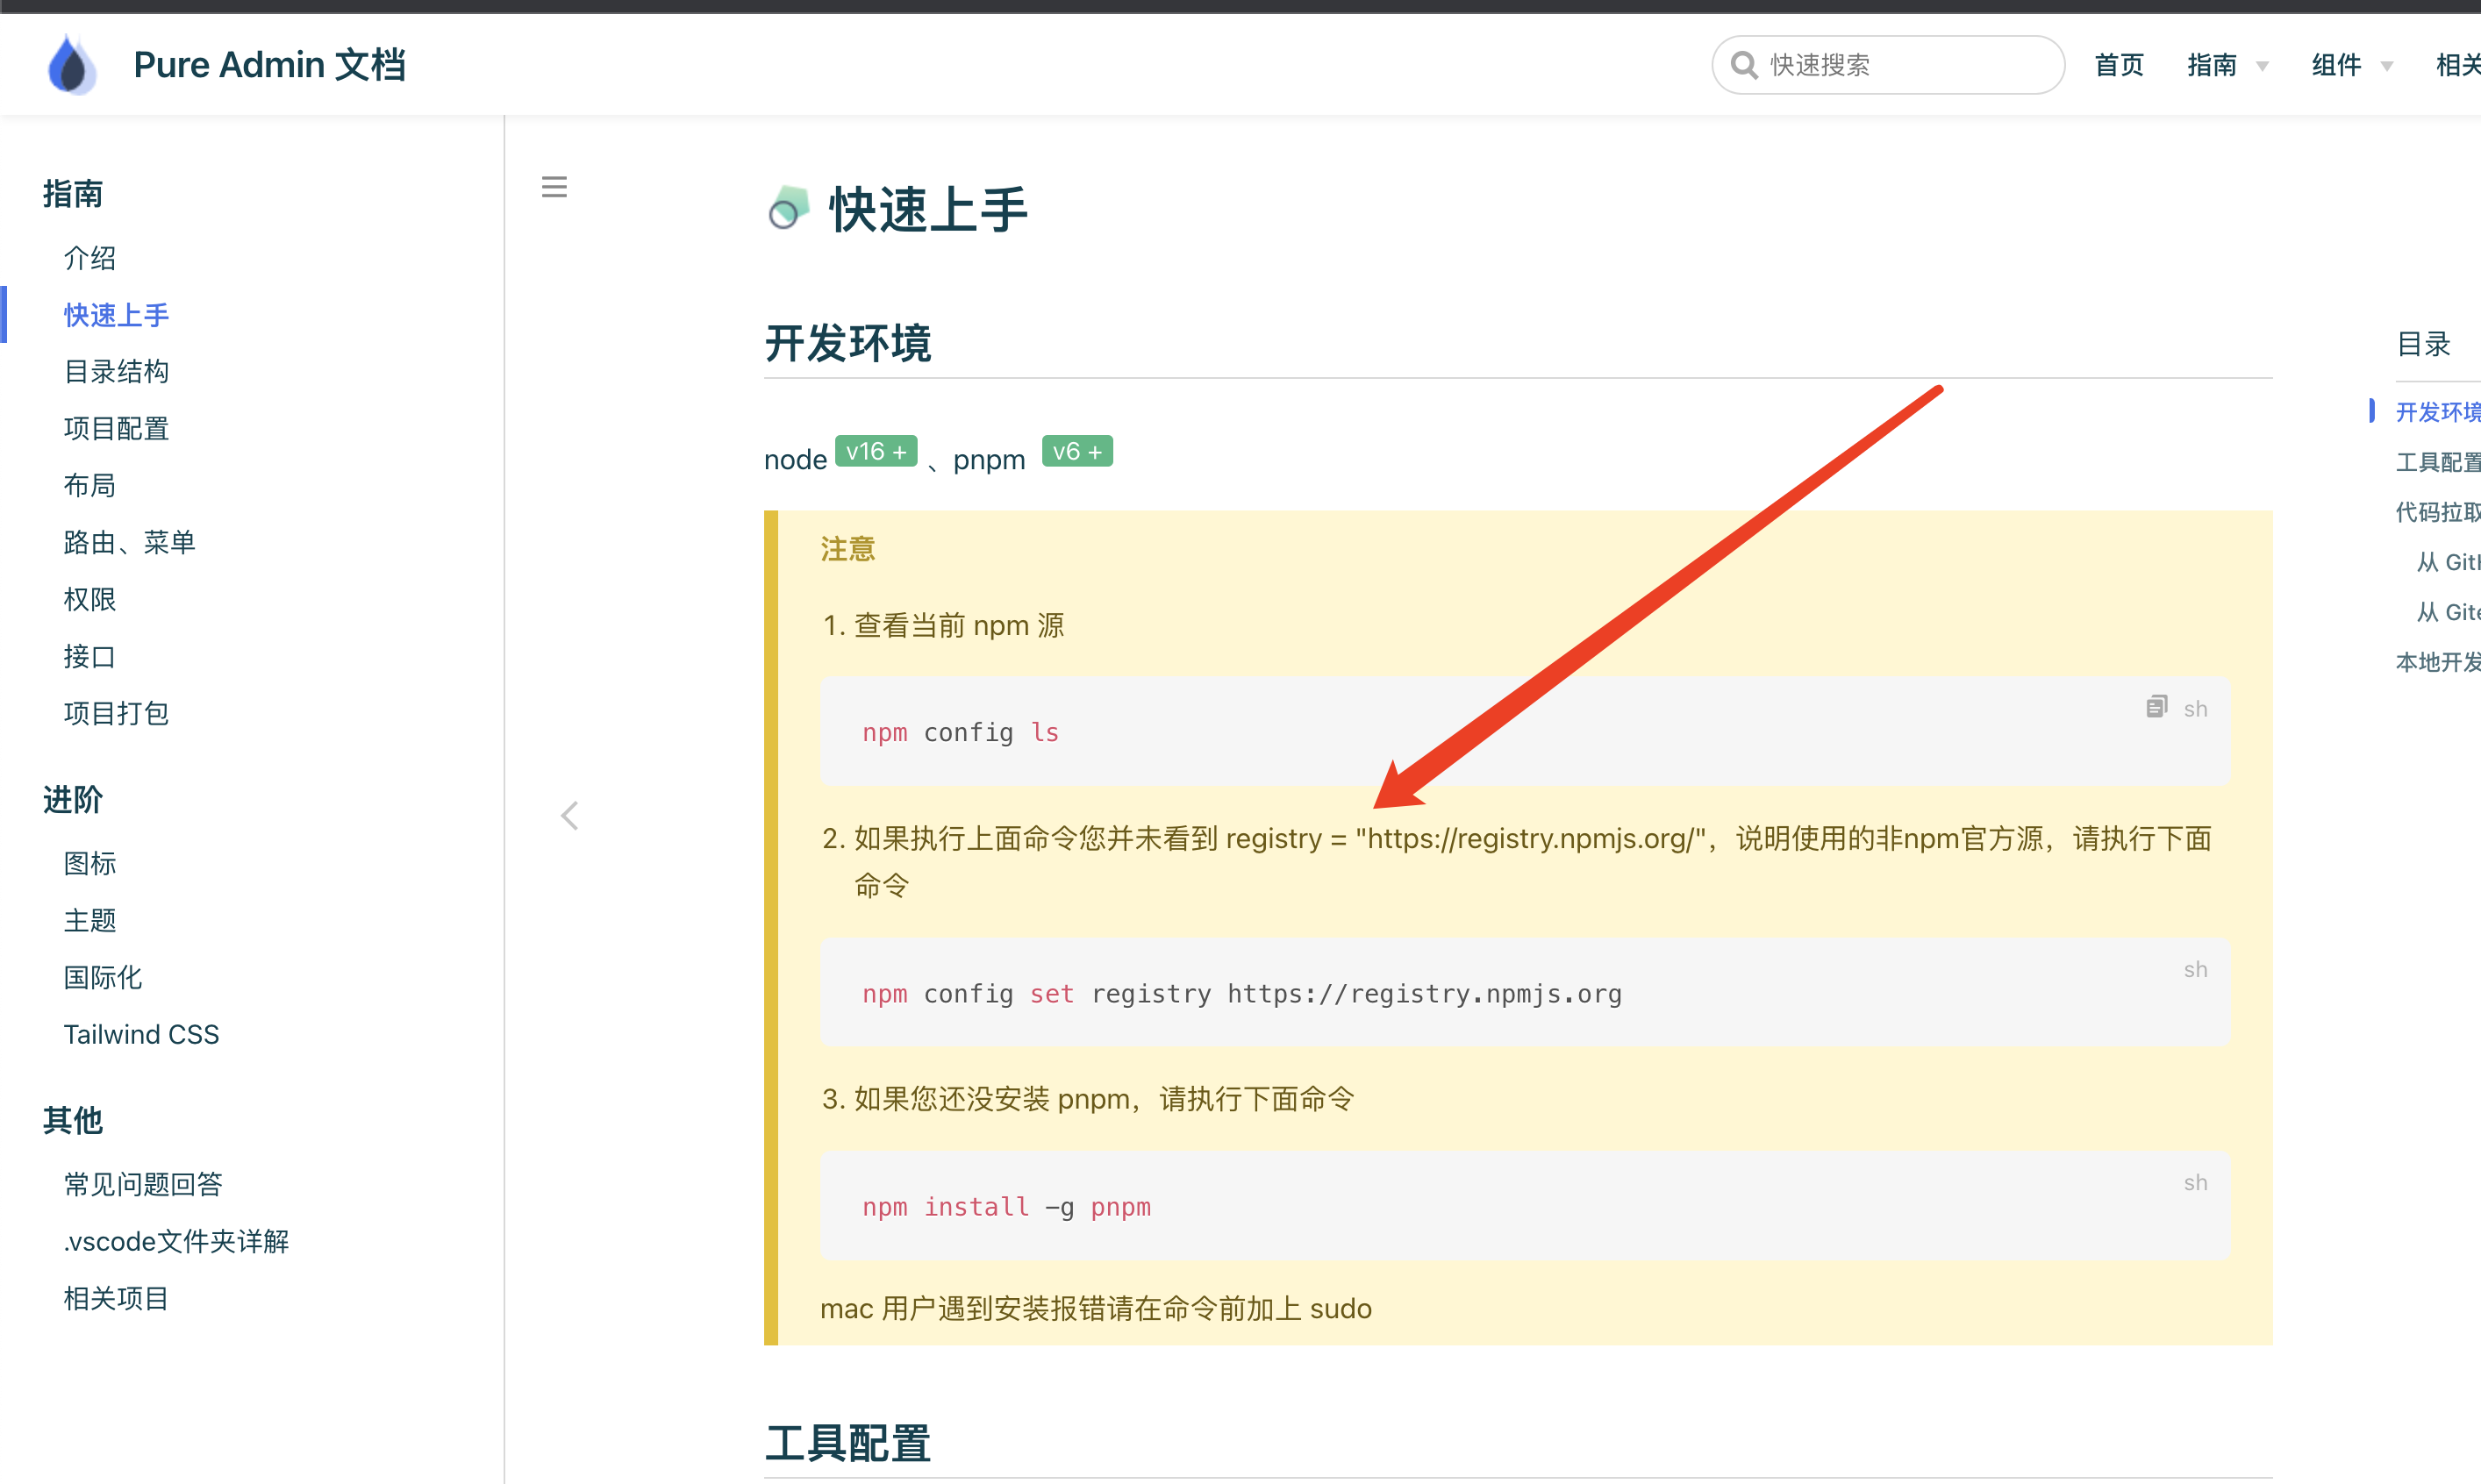Open 权限 sidebar page

pos(90,600)
